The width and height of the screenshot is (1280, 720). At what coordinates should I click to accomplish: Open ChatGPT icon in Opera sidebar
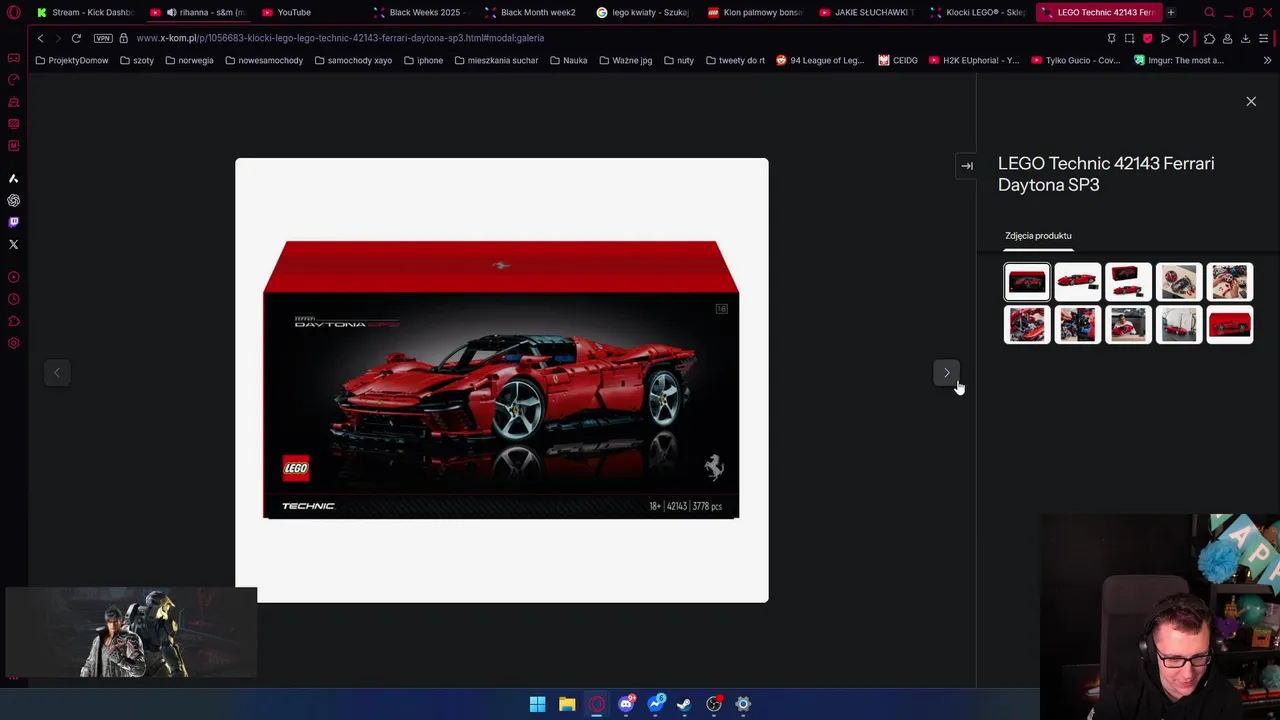pyautogui.click(x=13, y=200)
